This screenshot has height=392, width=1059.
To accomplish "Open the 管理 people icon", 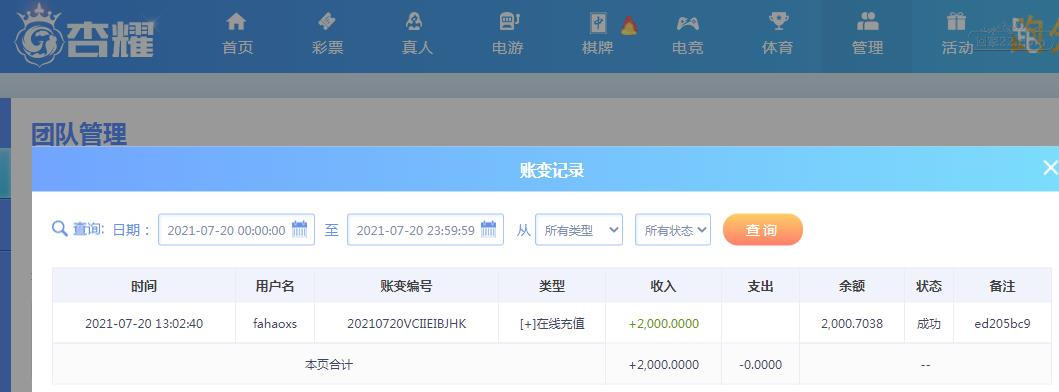I will tap(868, 22).
